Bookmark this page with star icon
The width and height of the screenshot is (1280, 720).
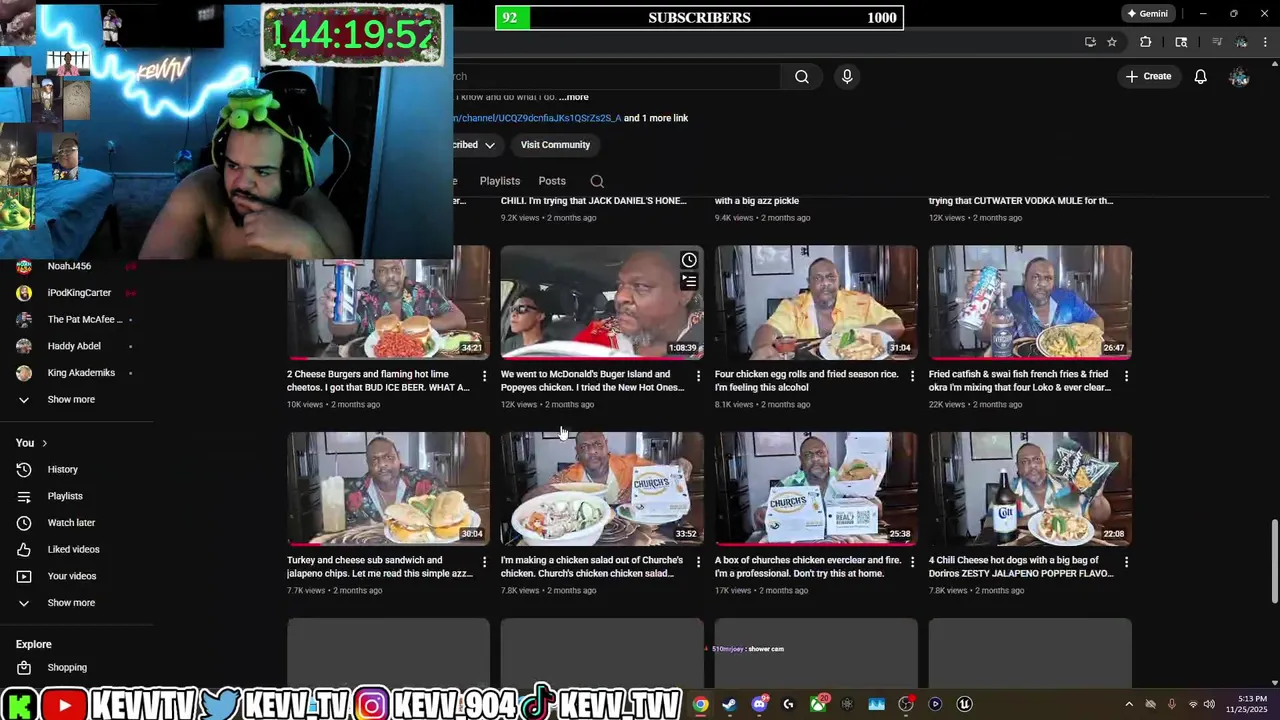pyautogui.click(x=1111, y=42)
